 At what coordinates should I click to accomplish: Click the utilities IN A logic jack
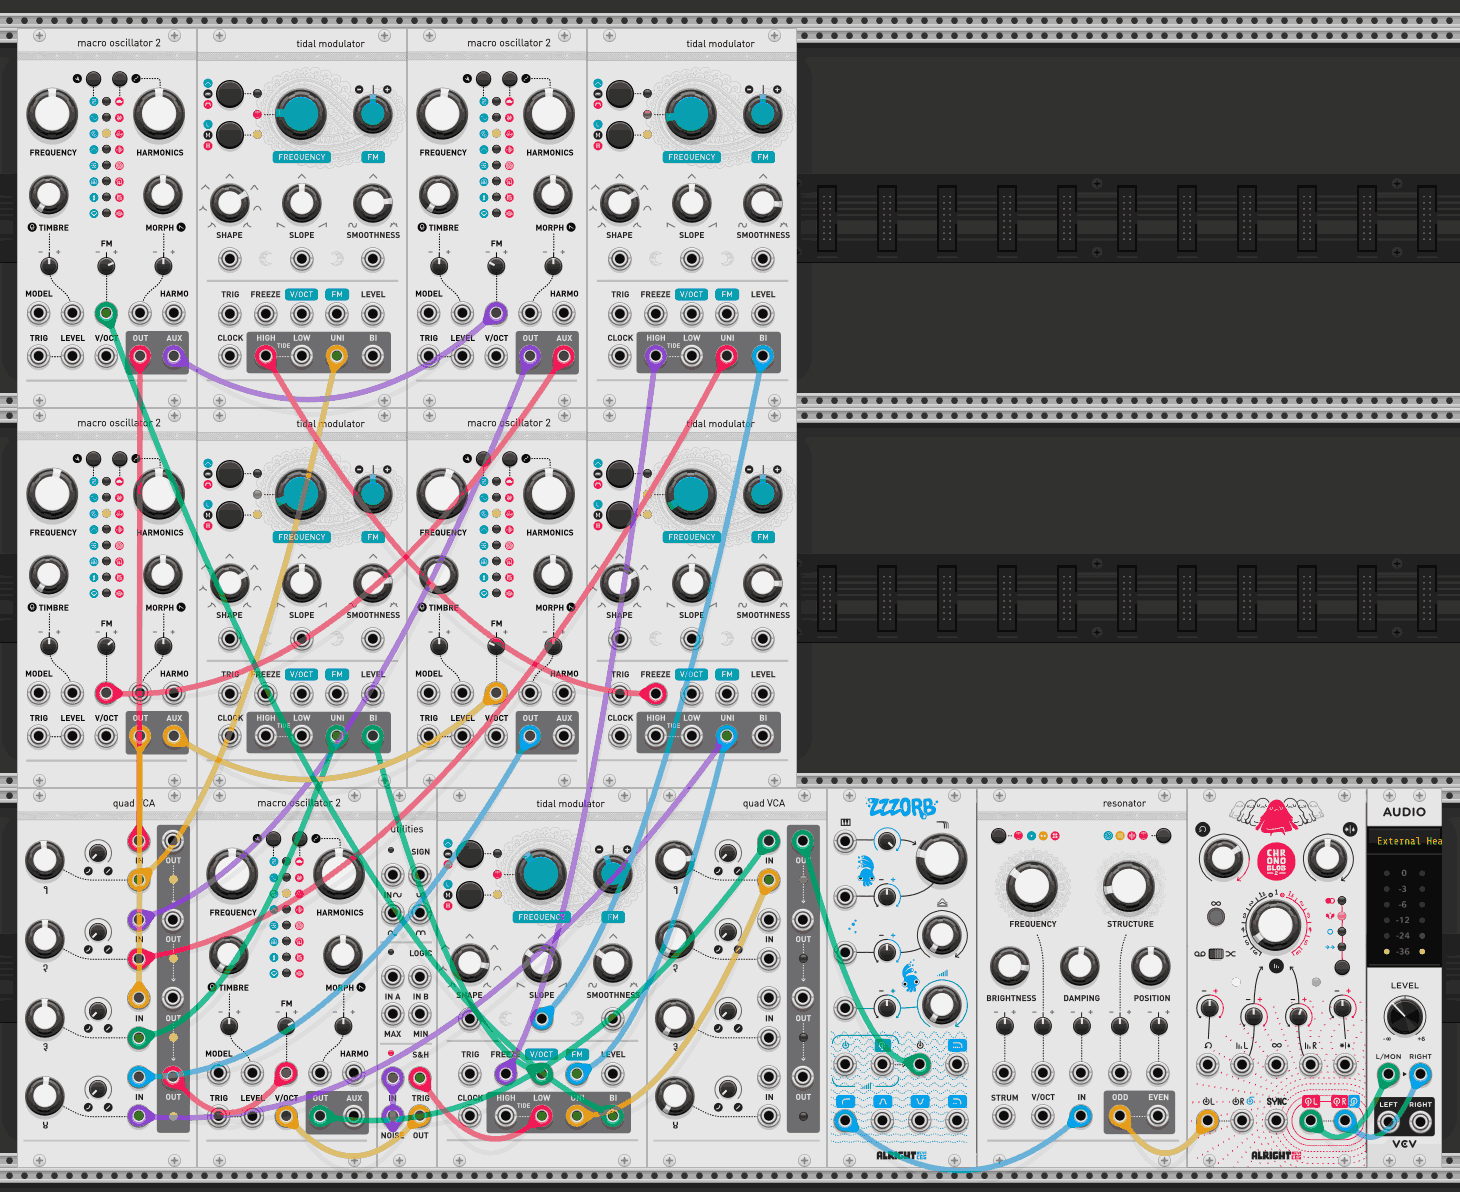[392, 977]
